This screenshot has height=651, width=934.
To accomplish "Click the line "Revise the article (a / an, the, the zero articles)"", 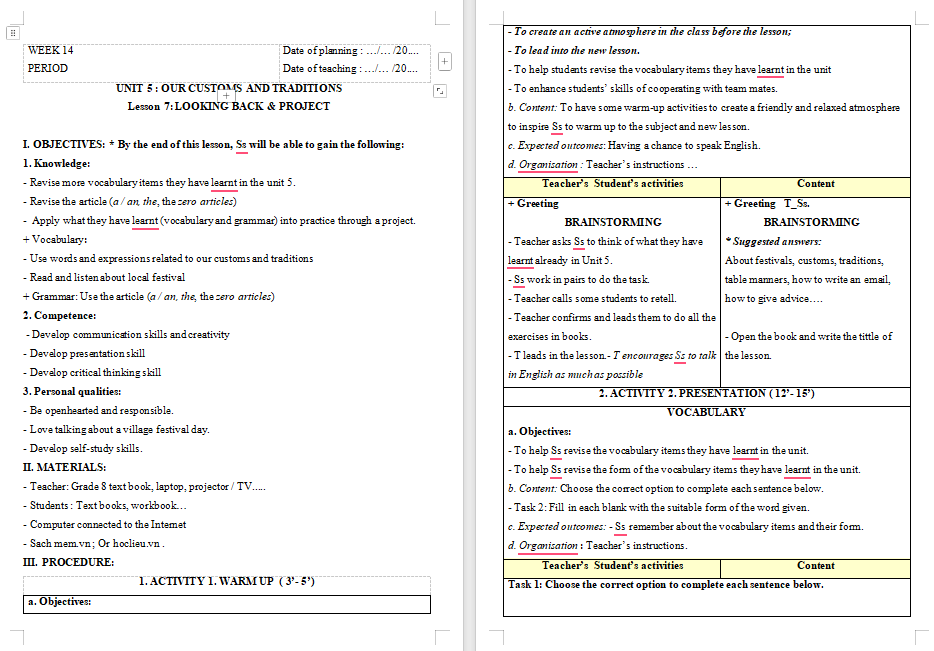I will [x=130, y=202].
